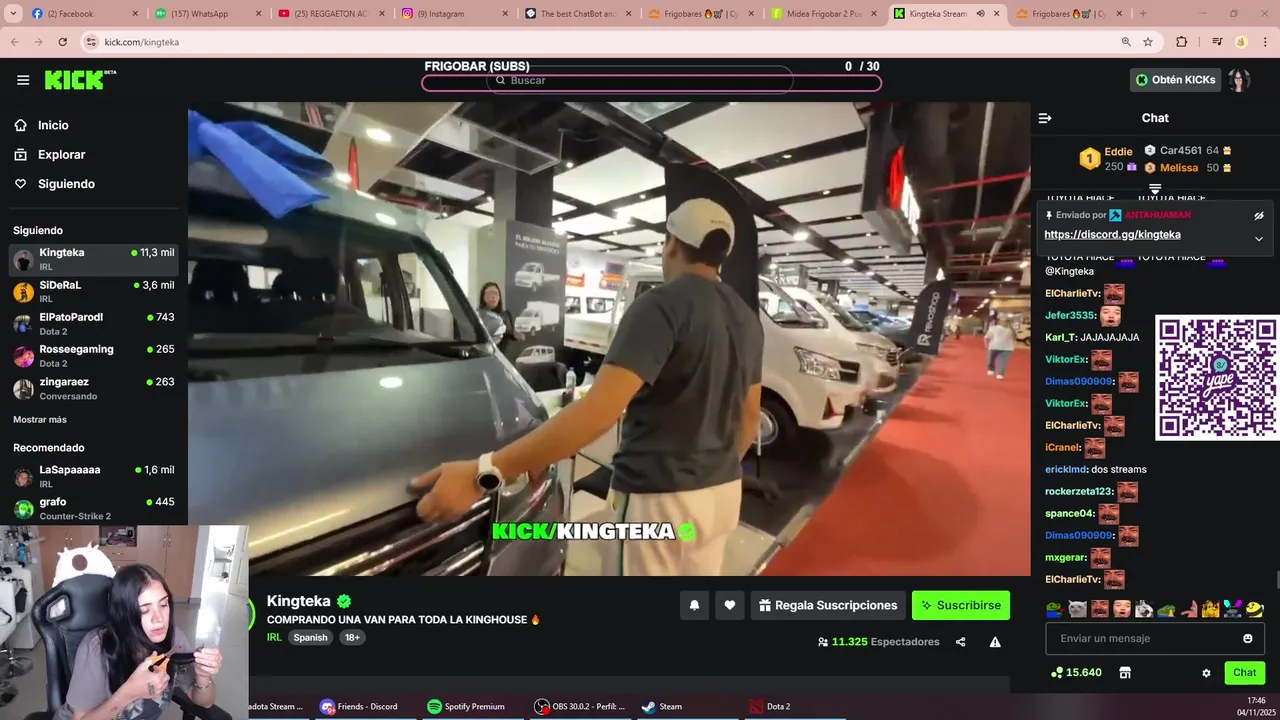This screenshot has height=720, width=1280.
Task: Open Explorar in the sidebar
Action: coord(61,155)
